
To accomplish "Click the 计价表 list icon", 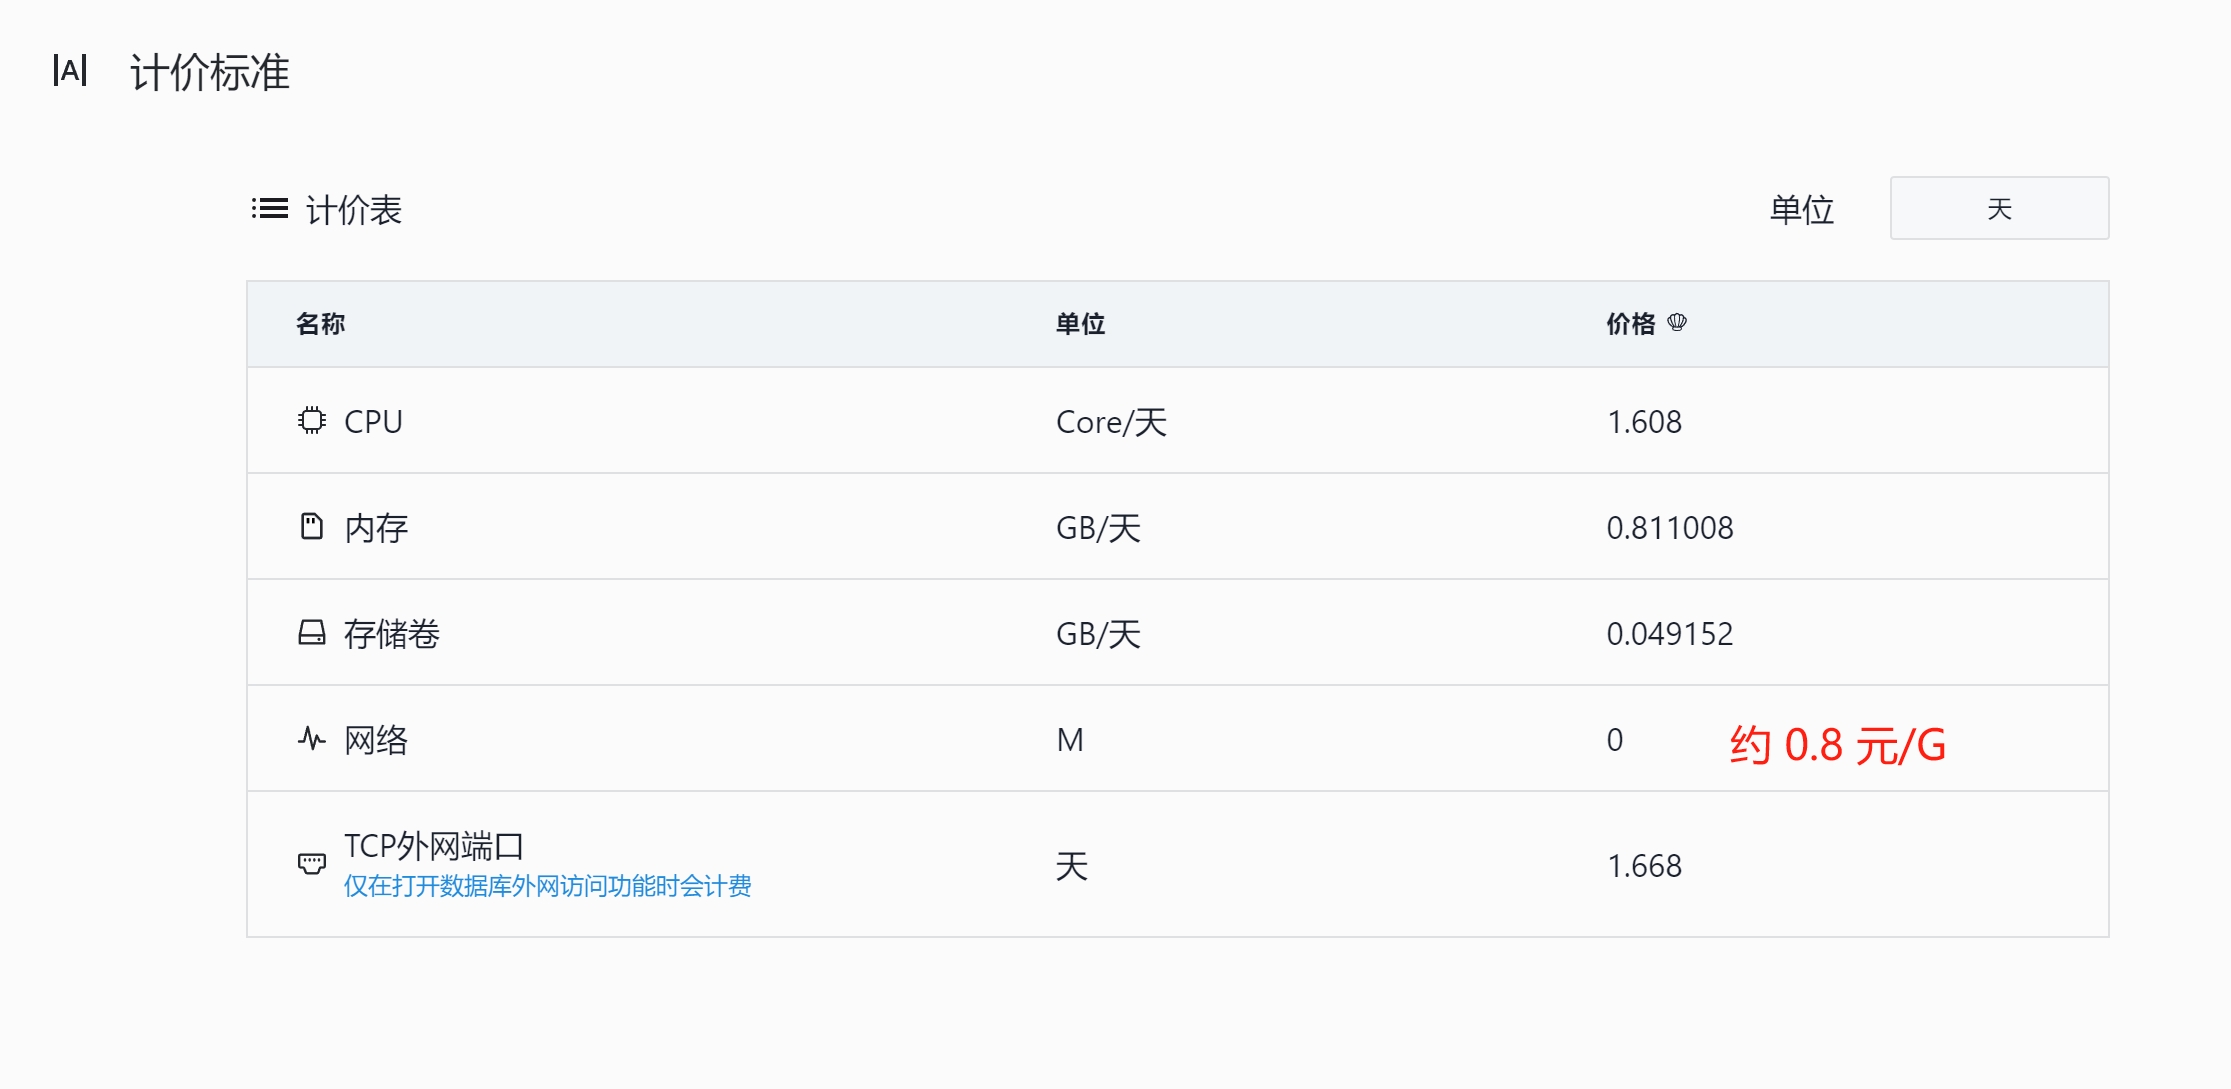I will [268, 208].
